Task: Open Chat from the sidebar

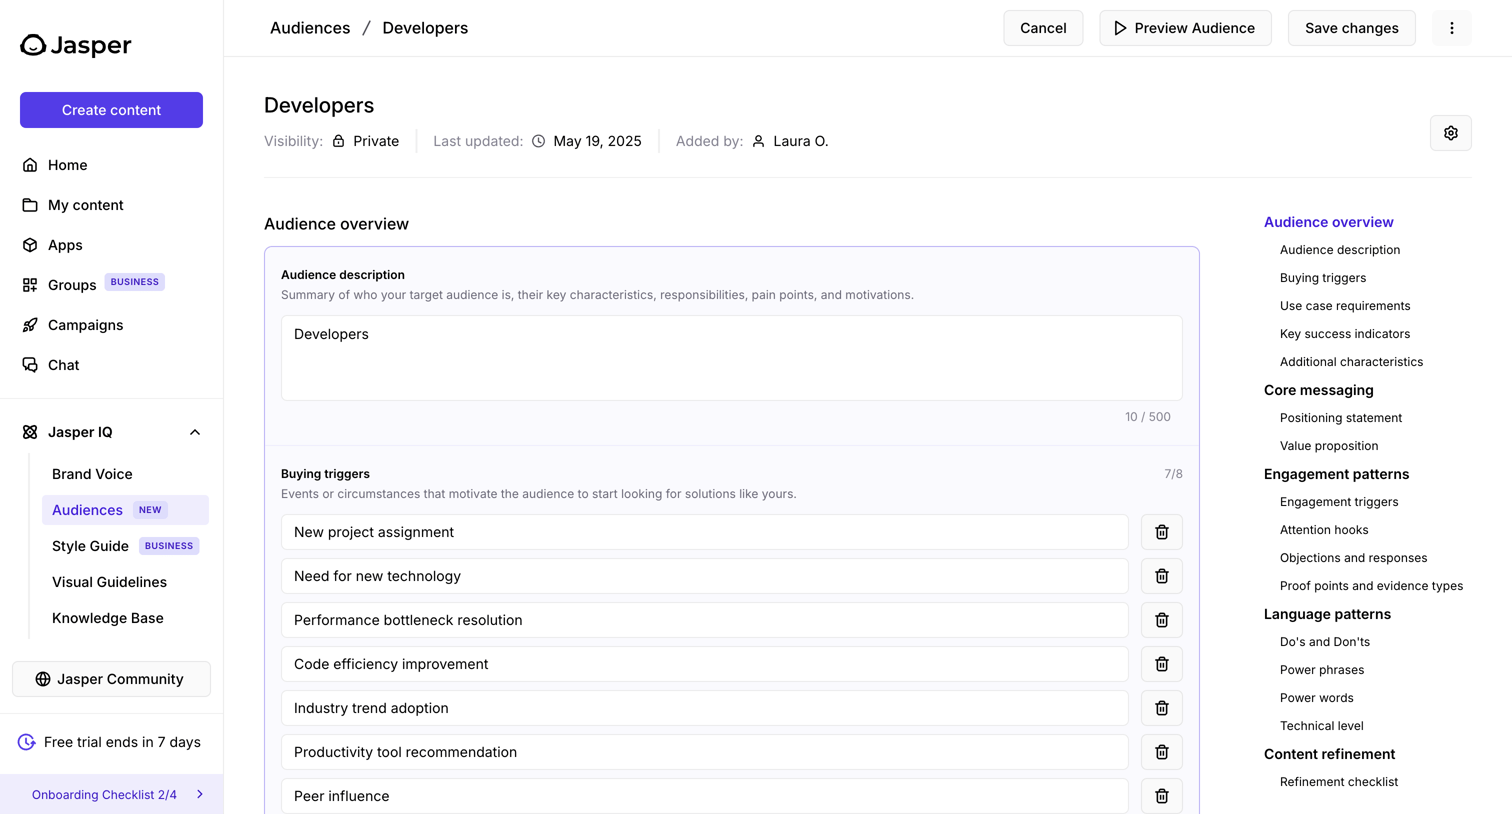Action: pos(63,365)
